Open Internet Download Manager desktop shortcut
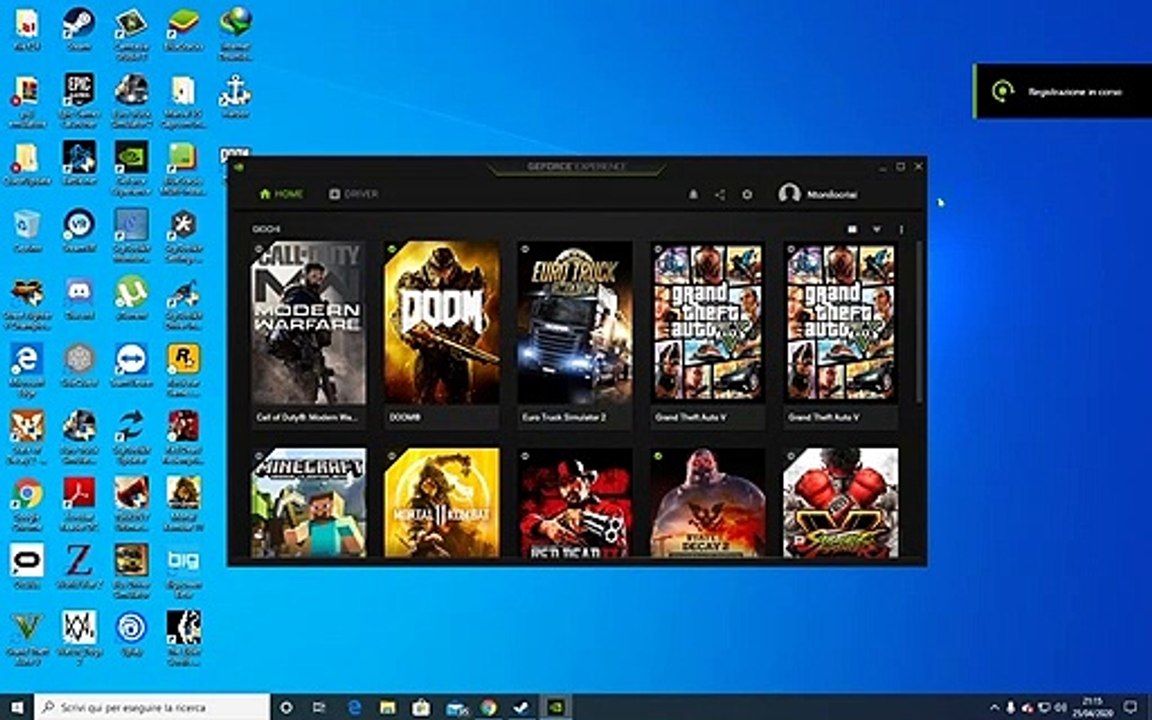 [x=235, y=32]
